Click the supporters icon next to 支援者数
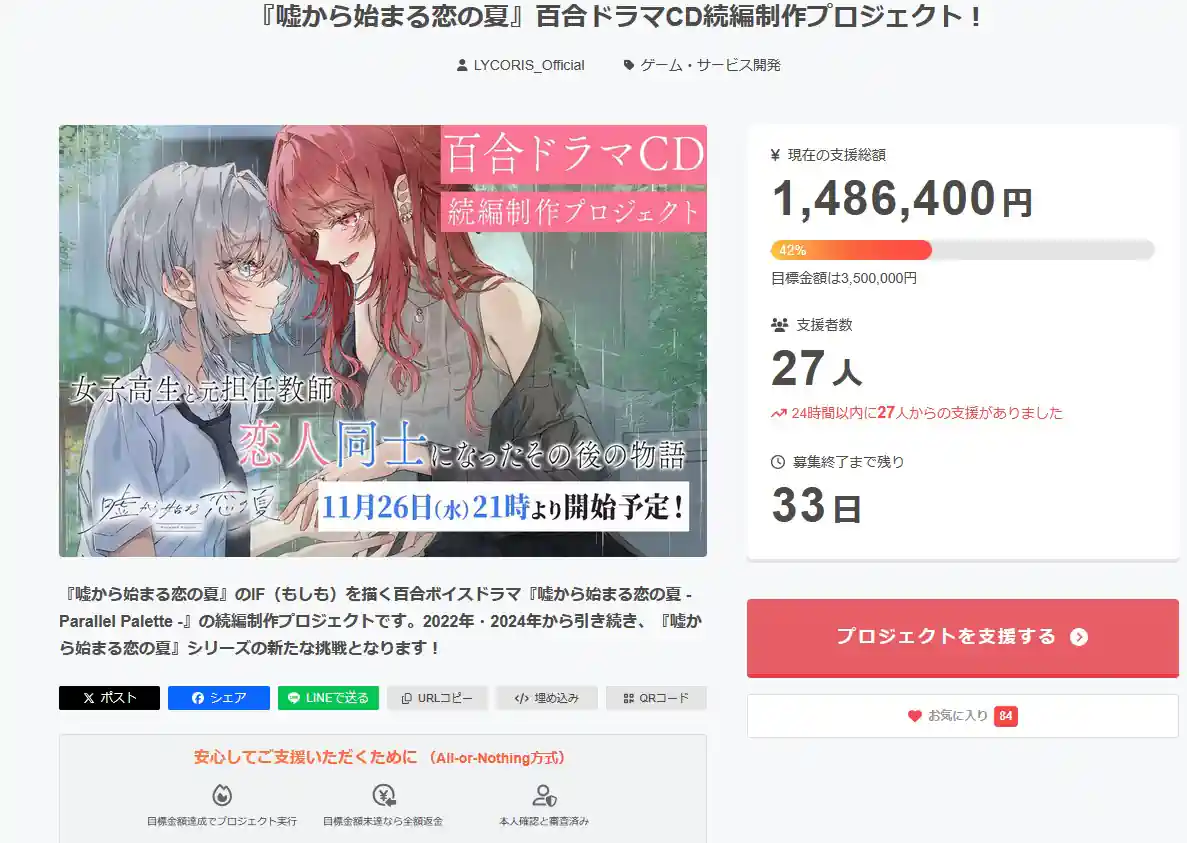Image resolution: width=1187 pixels, height=843 pixels. pyautogui.click(x=779, y=325)
